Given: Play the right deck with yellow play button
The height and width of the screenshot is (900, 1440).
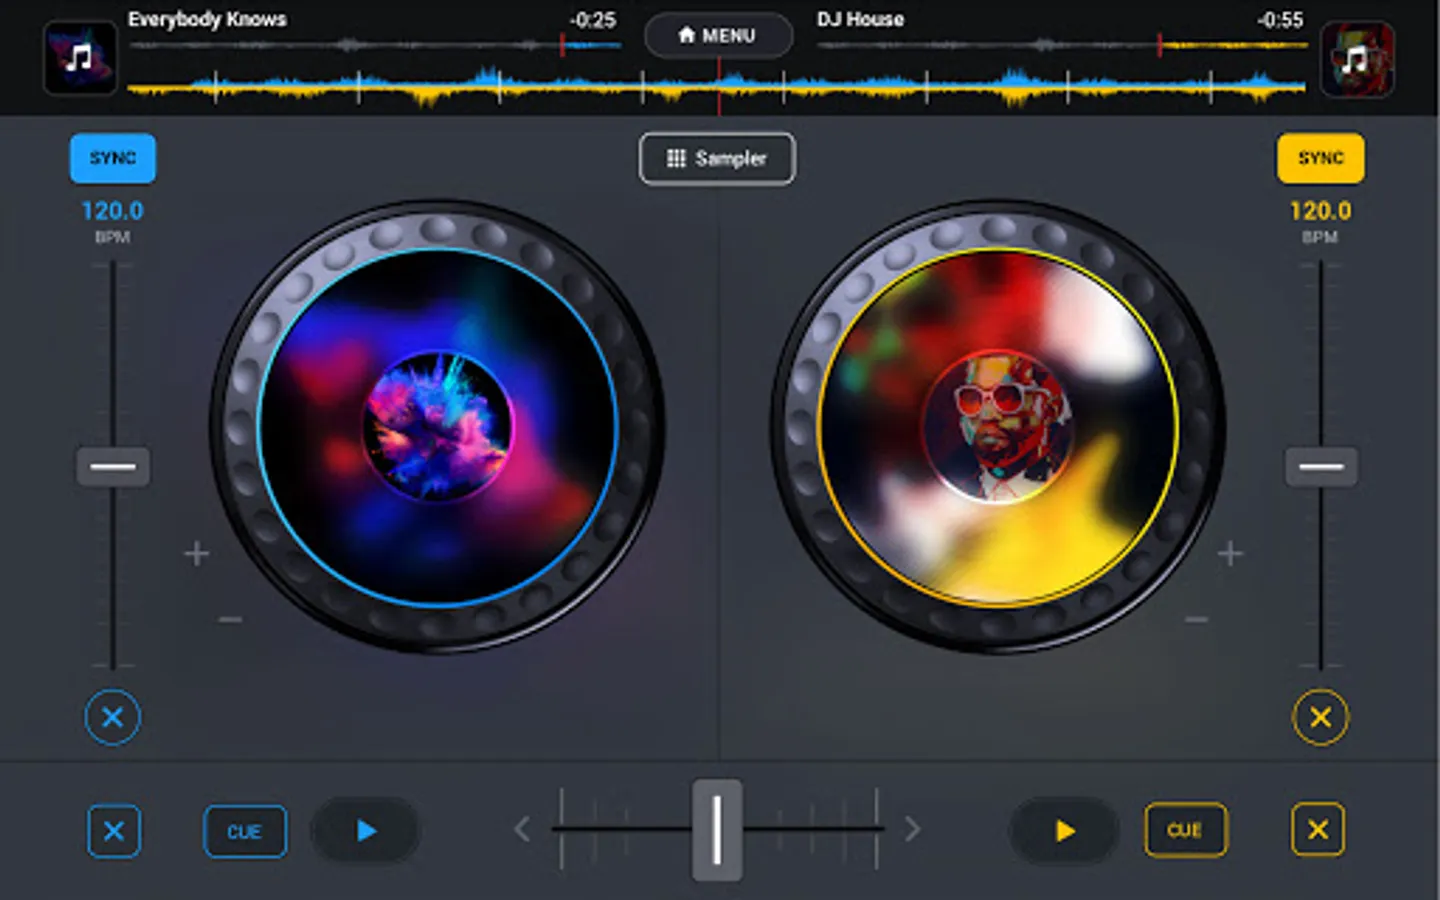Looking at the screenshot, I should (1064, 830).
